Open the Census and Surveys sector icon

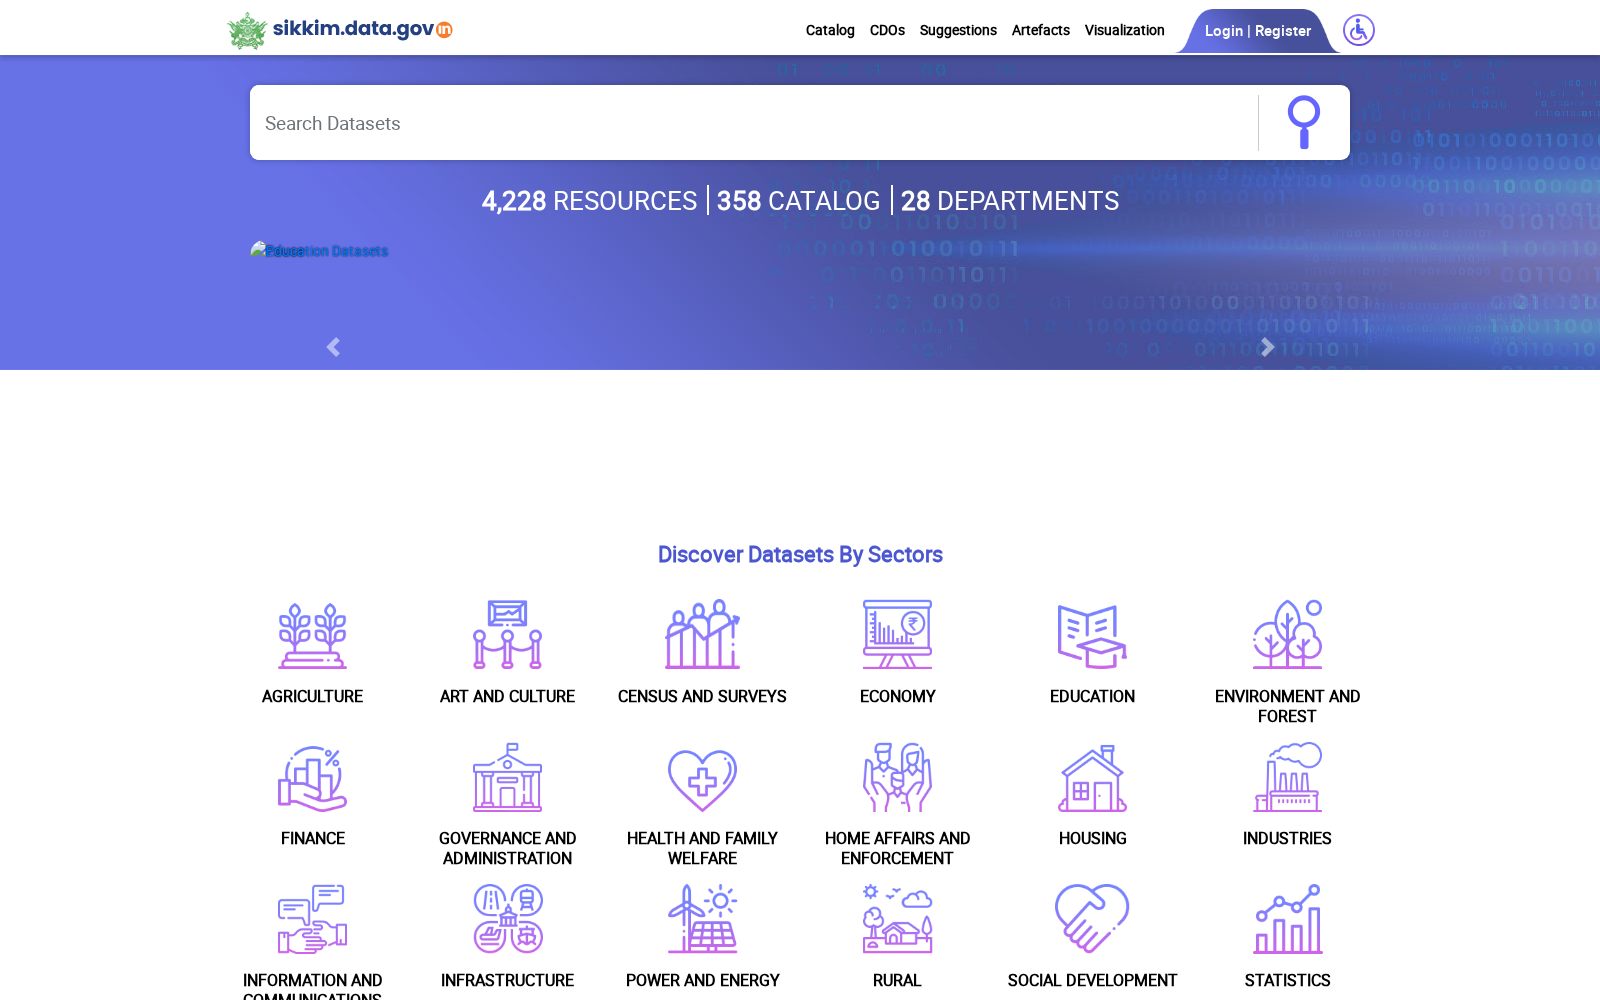[702, 635]
